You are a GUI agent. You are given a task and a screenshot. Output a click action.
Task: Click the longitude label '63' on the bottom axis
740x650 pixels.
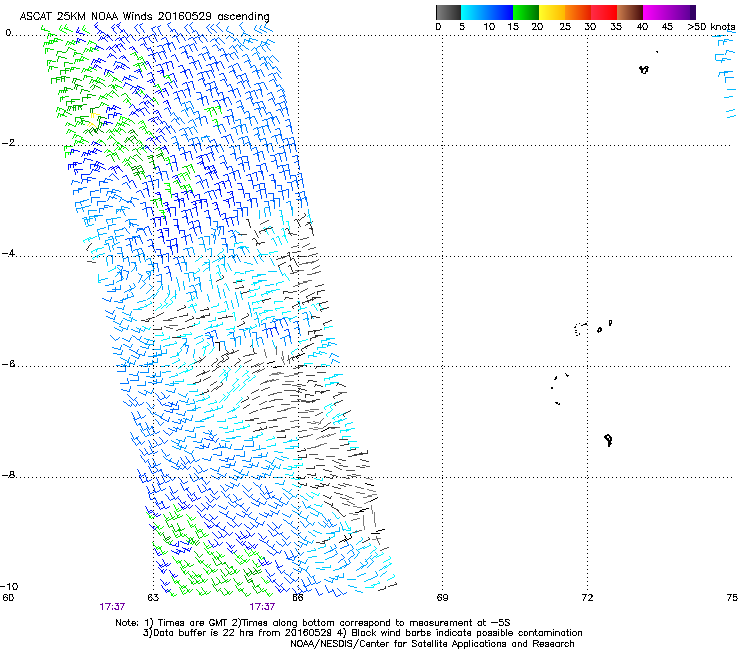pos(153,598)
